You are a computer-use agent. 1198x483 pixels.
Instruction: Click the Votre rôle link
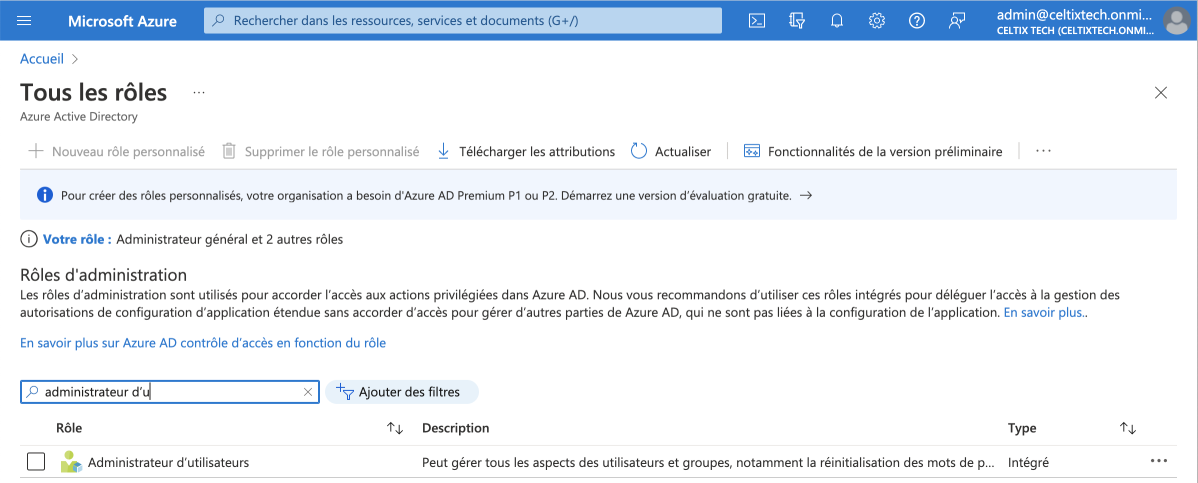pyautogui.click(x=77, y=239)
